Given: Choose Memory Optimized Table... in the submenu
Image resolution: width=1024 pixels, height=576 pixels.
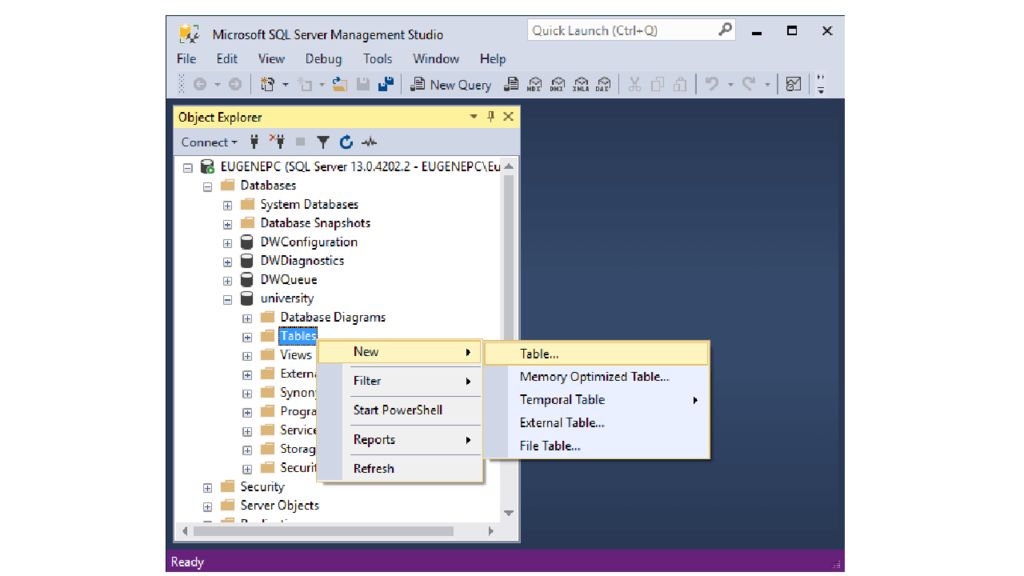Looking at the screenshot, I should point(597,377).
